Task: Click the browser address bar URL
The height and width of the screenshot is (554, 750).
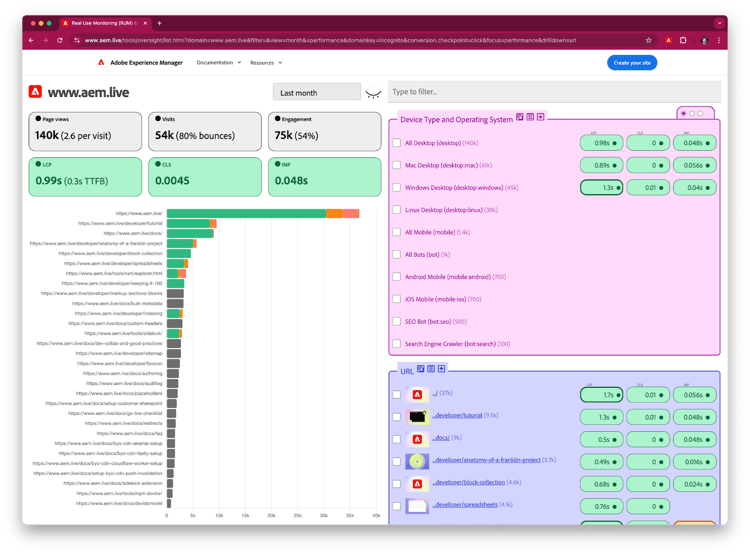Action: tap(330, 40)
